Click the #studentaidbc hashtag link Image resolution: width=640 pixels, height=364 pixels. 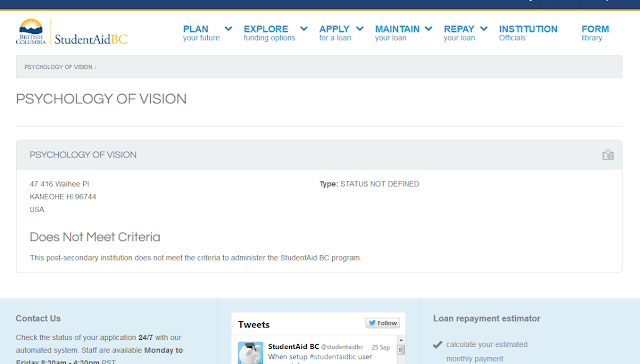tap(333, 357)
